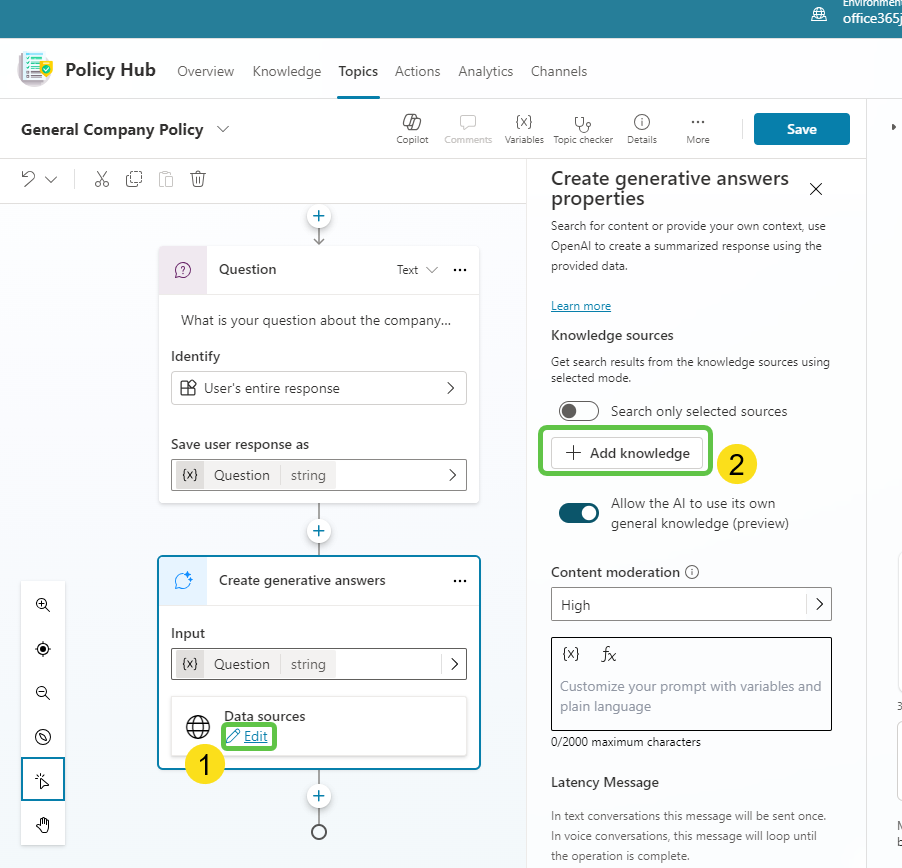Zoom in on the authoring canvas
Viewport: 902px width, 868px height.
[42, 605]
